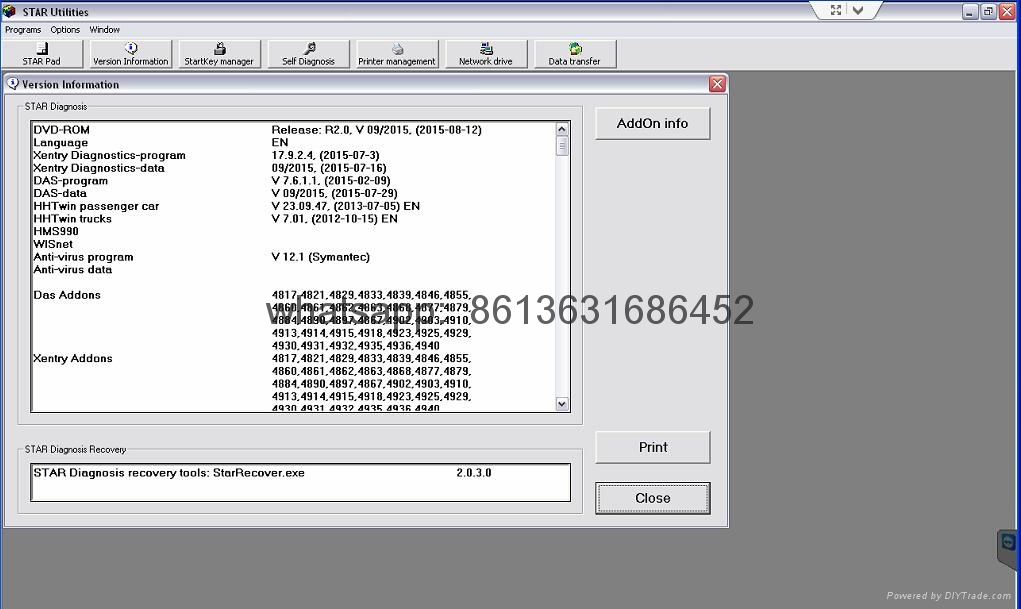Open the Window menu
Image resolution: width=1021 pixels, height=609 pixels.
pyautogui.click(x=105, y=30)
